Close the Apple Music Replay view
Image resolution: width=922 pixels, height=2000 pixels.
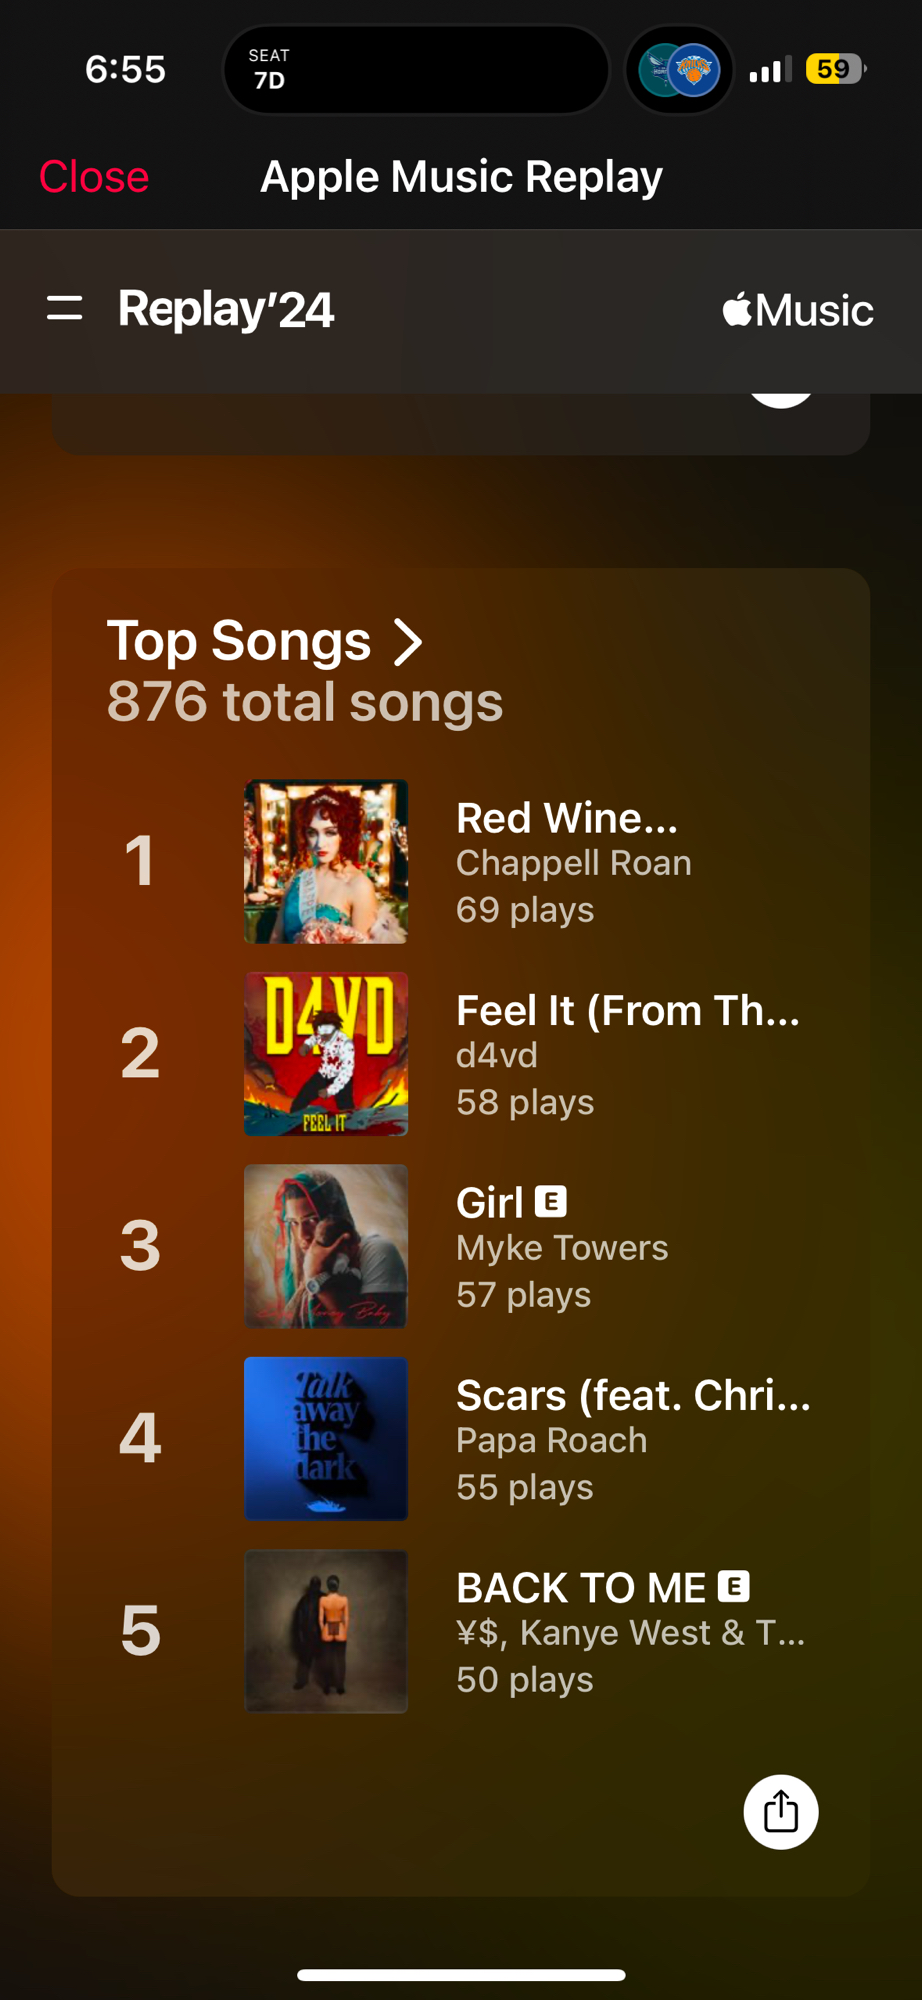(94, 177)
